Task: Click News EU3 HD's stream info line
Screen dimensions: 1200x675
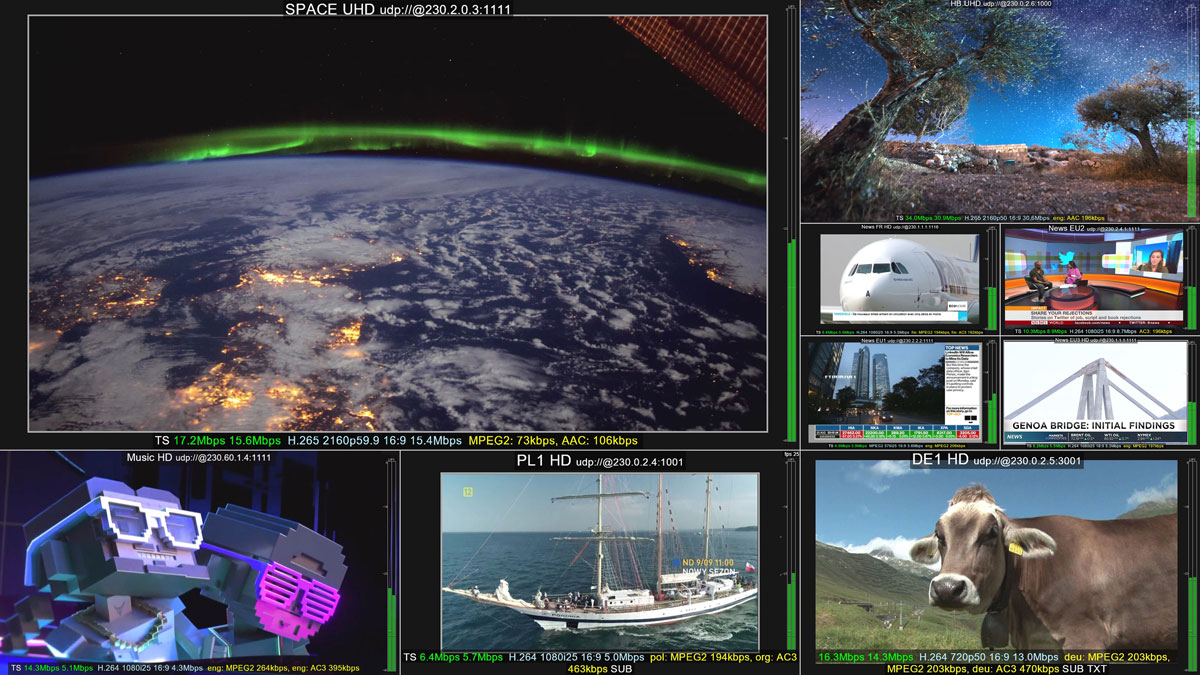Action: click(x=1094, y=446)
